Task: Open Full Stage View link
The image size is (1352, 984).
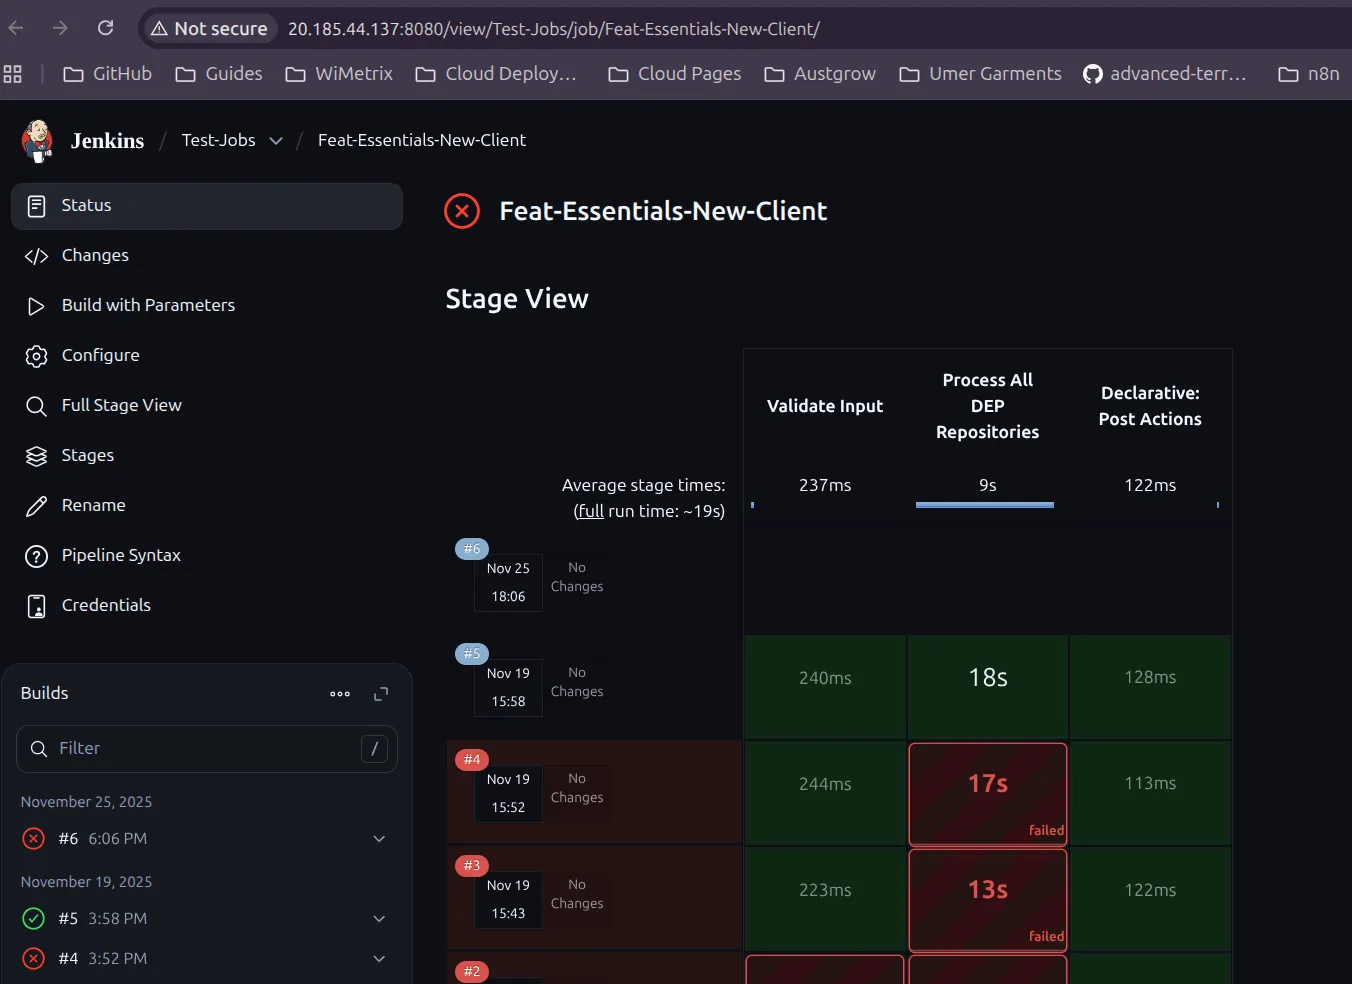Action: tap(121, 406)
